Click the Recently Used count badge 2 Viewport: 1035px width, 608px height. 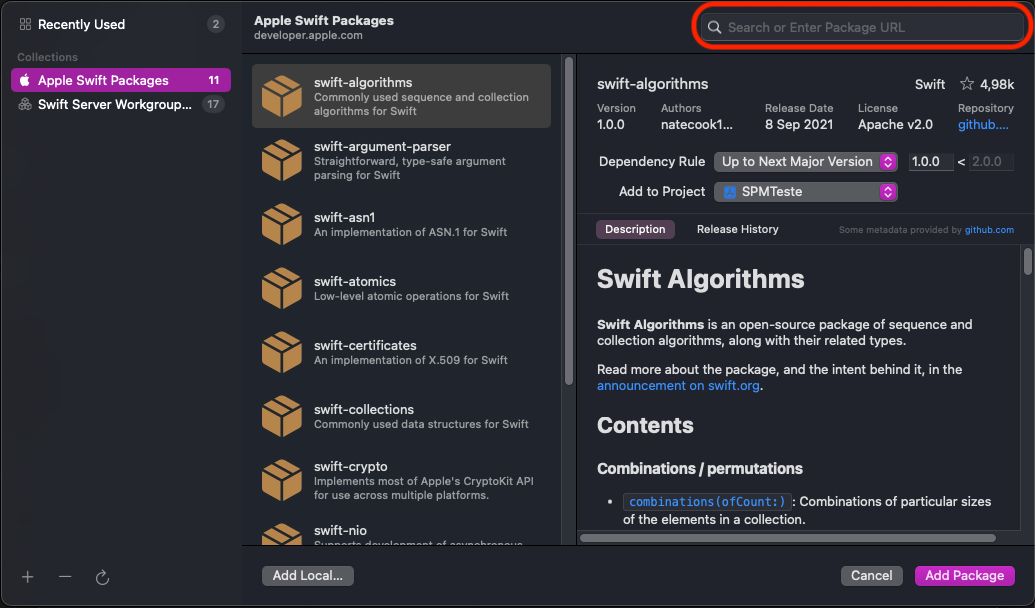point(215,24)
